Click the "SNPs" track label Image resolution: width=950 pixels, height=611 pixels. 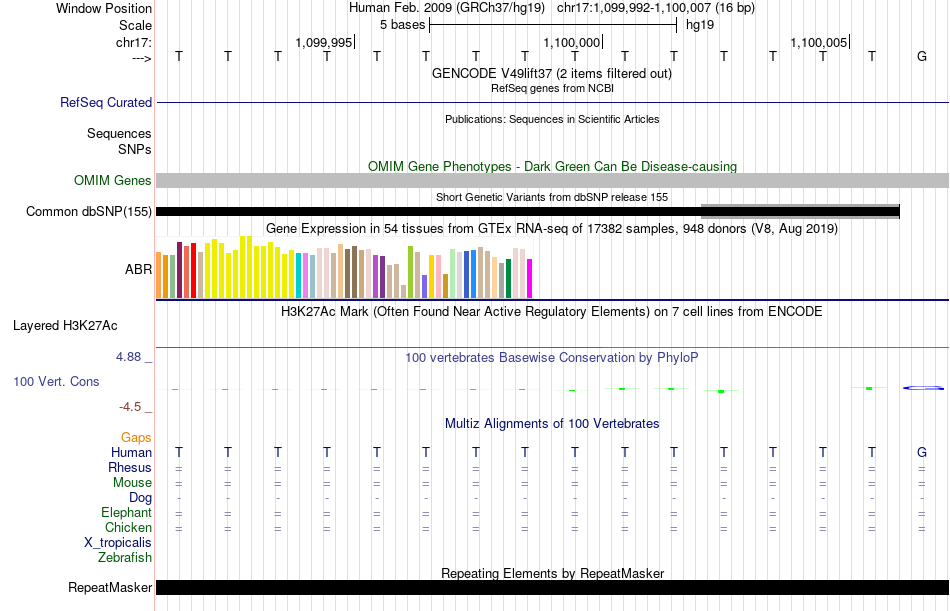[135, 149]
